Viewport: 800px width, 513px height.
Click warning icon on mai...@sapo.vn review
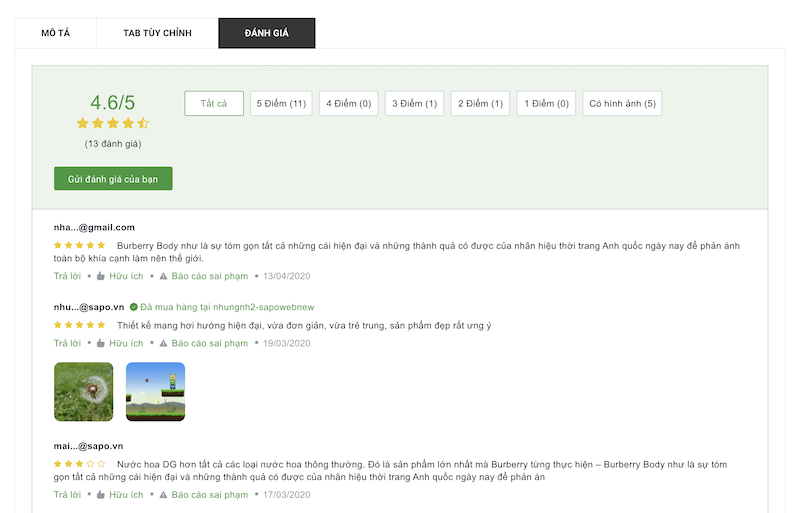[163, 494]
